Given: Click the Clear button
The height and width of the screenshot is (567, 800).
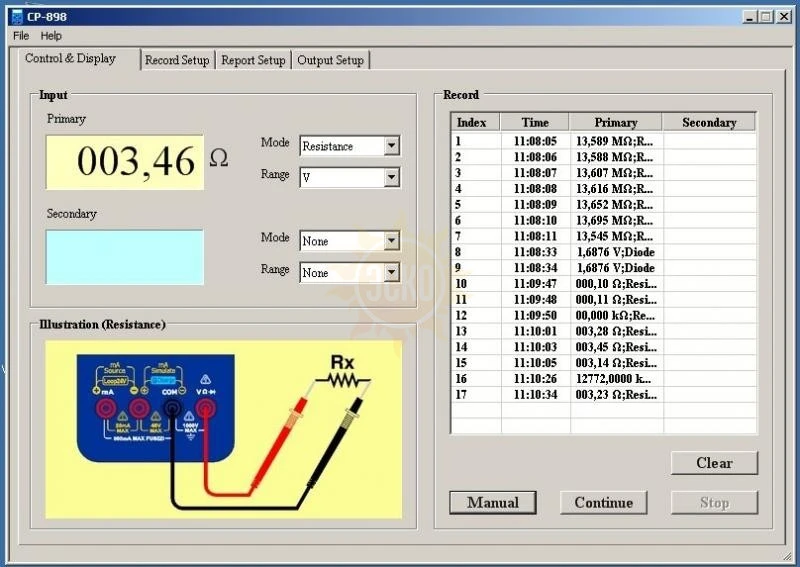Looking at the screenshot, I should tap(714, 463).
